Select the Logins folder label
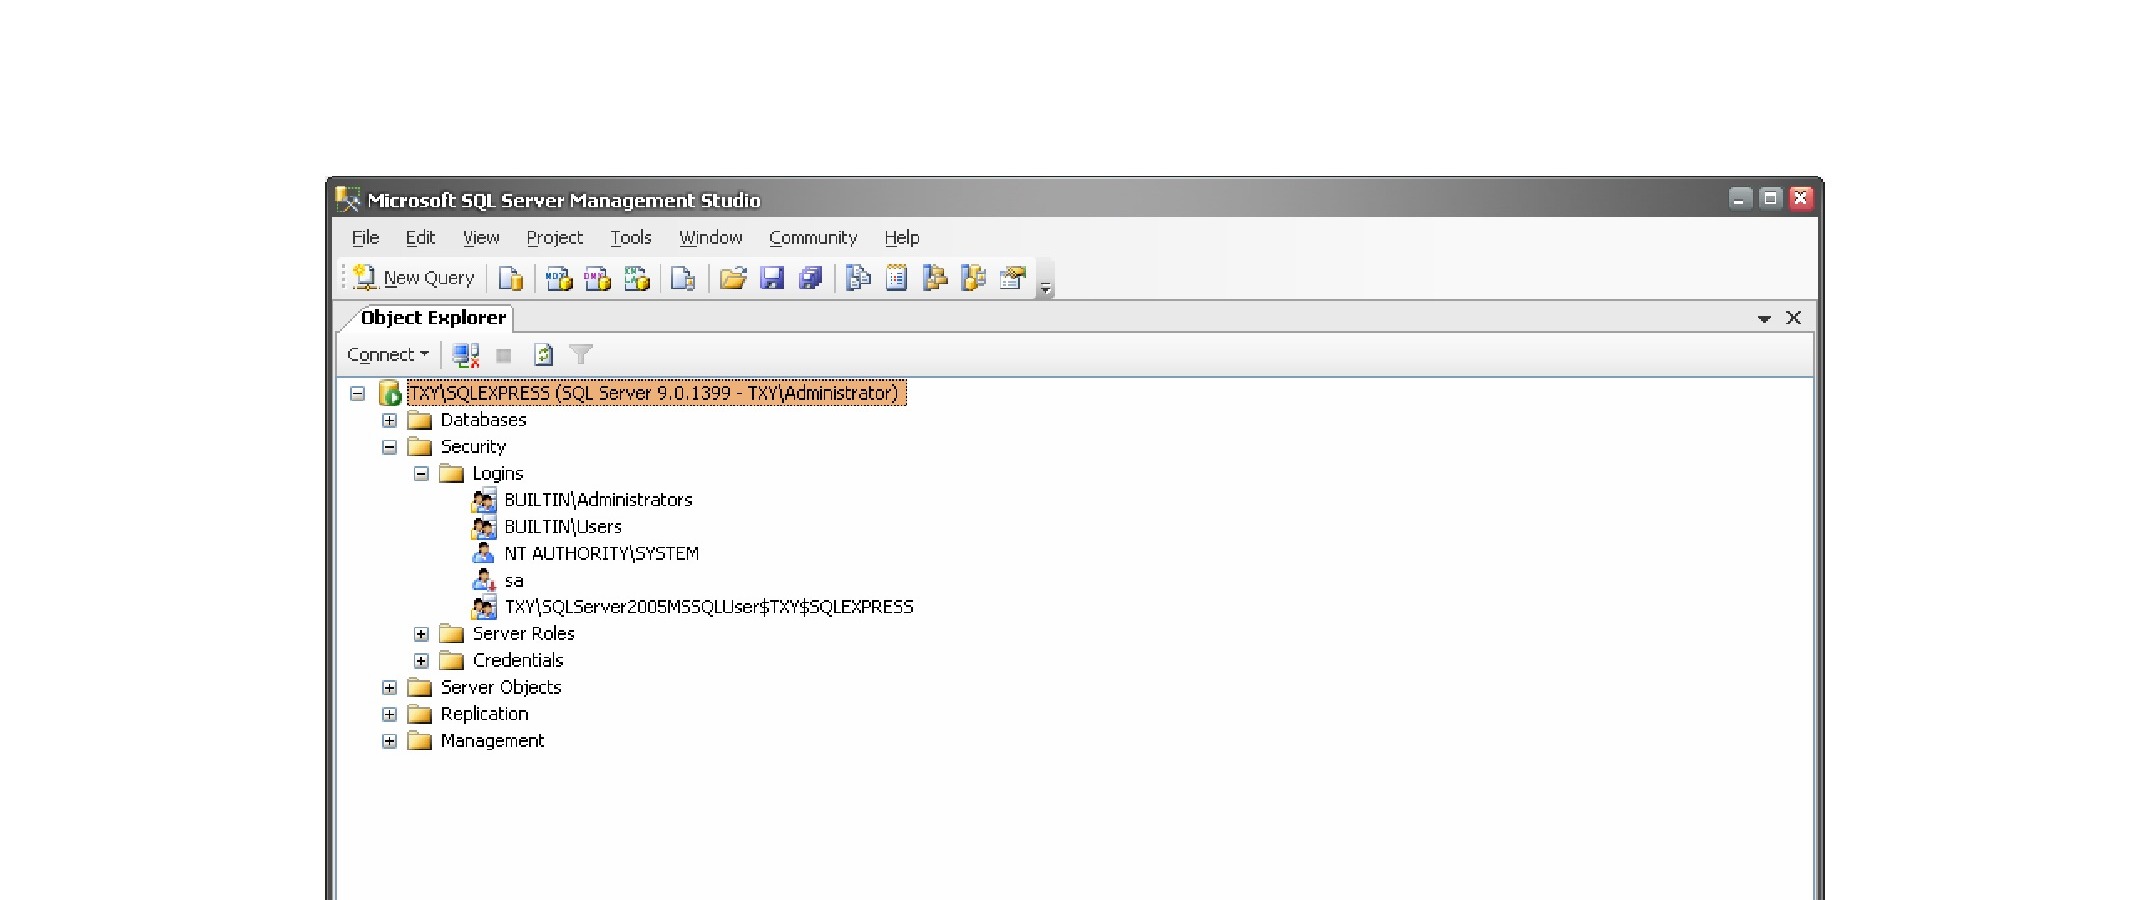The height and width of the screenshot is (900, 2149). [x=498, y=474]
